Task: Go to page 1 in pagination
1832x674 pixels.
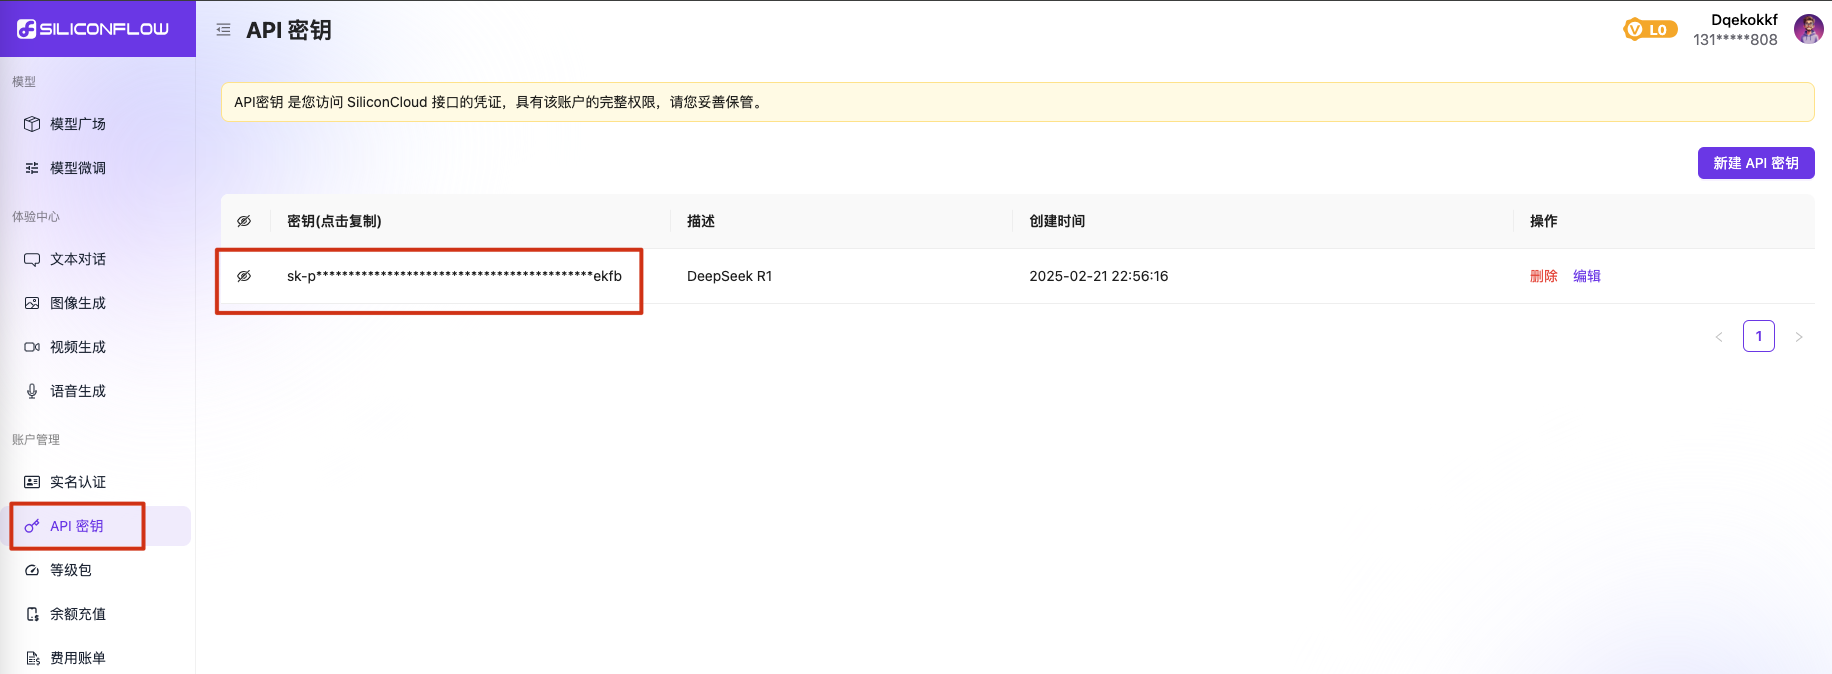Action: [1759, 336]
